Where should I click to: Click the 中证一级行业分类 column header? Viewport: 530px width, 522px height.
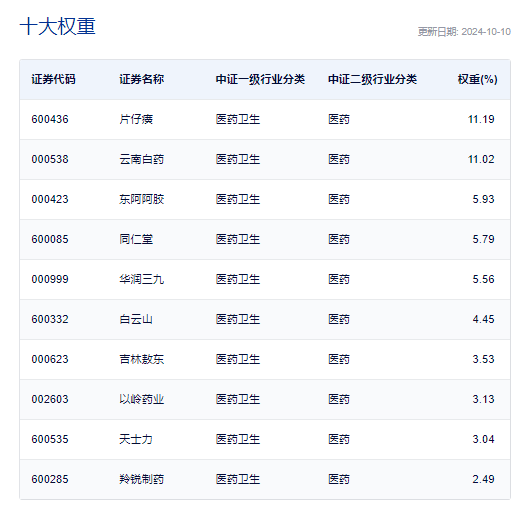pyautogui.click(x=260, y=79)
